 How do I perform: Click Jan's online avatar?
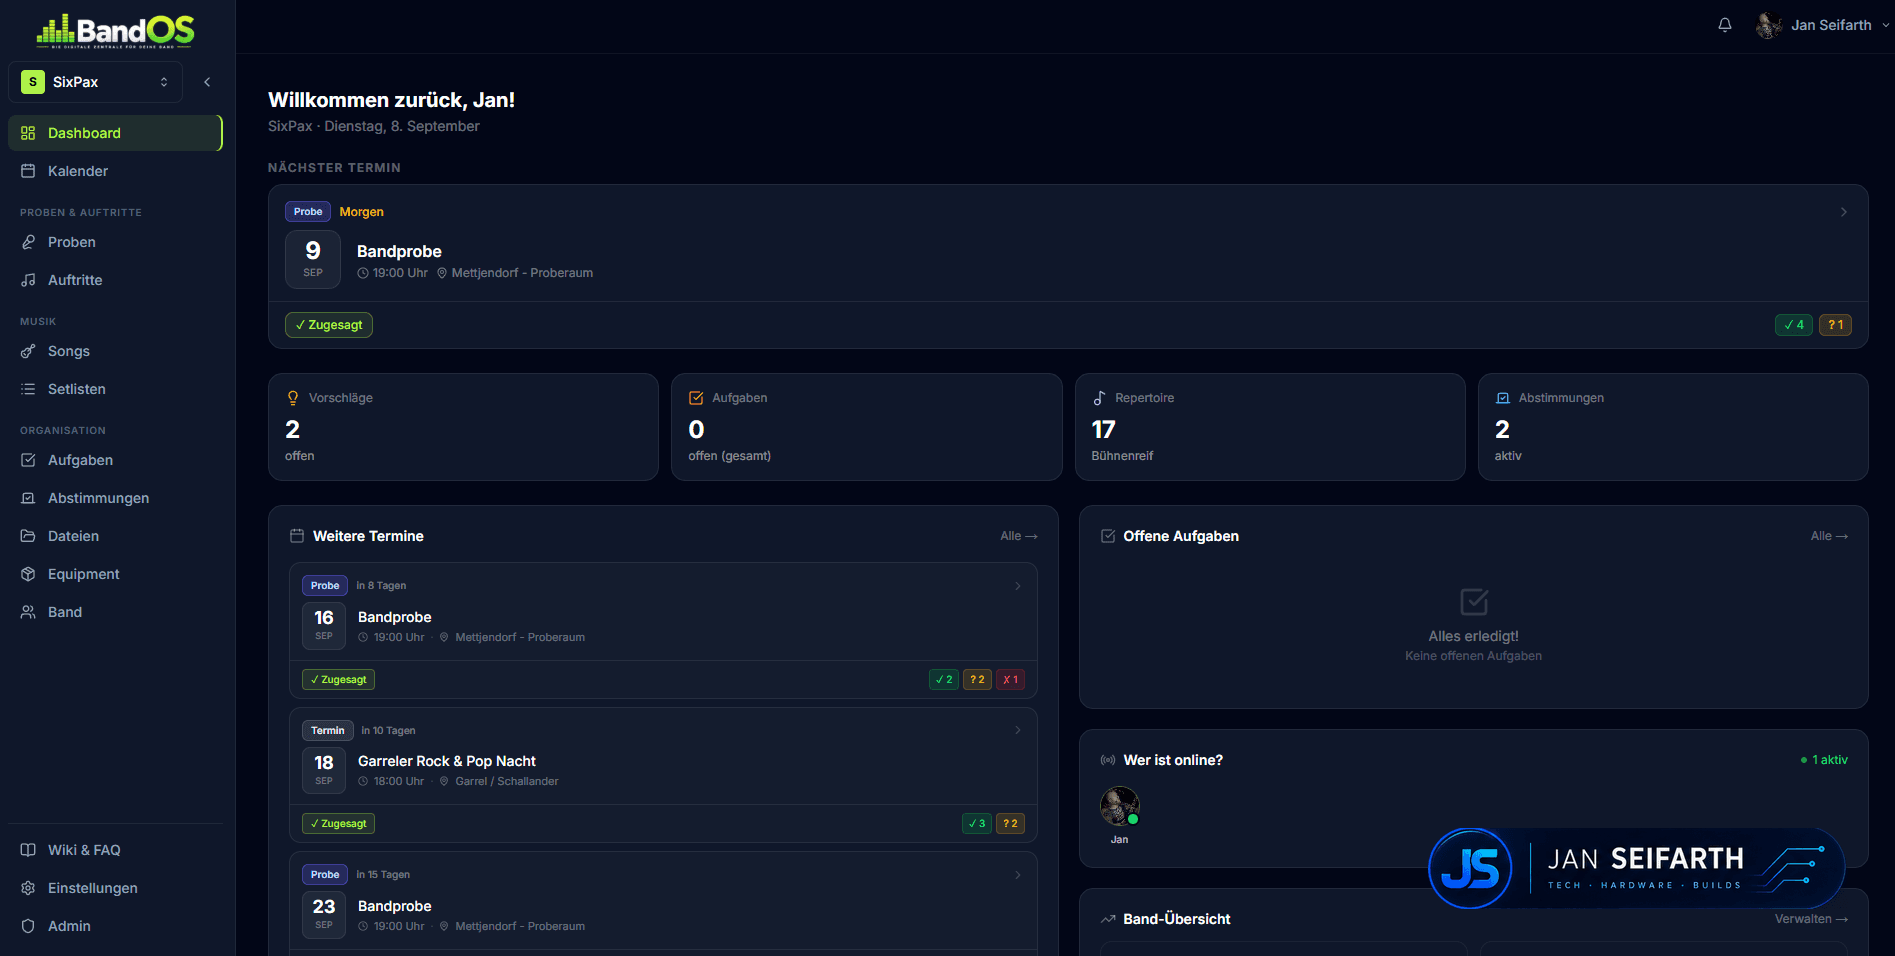(x=1120, y=806)
